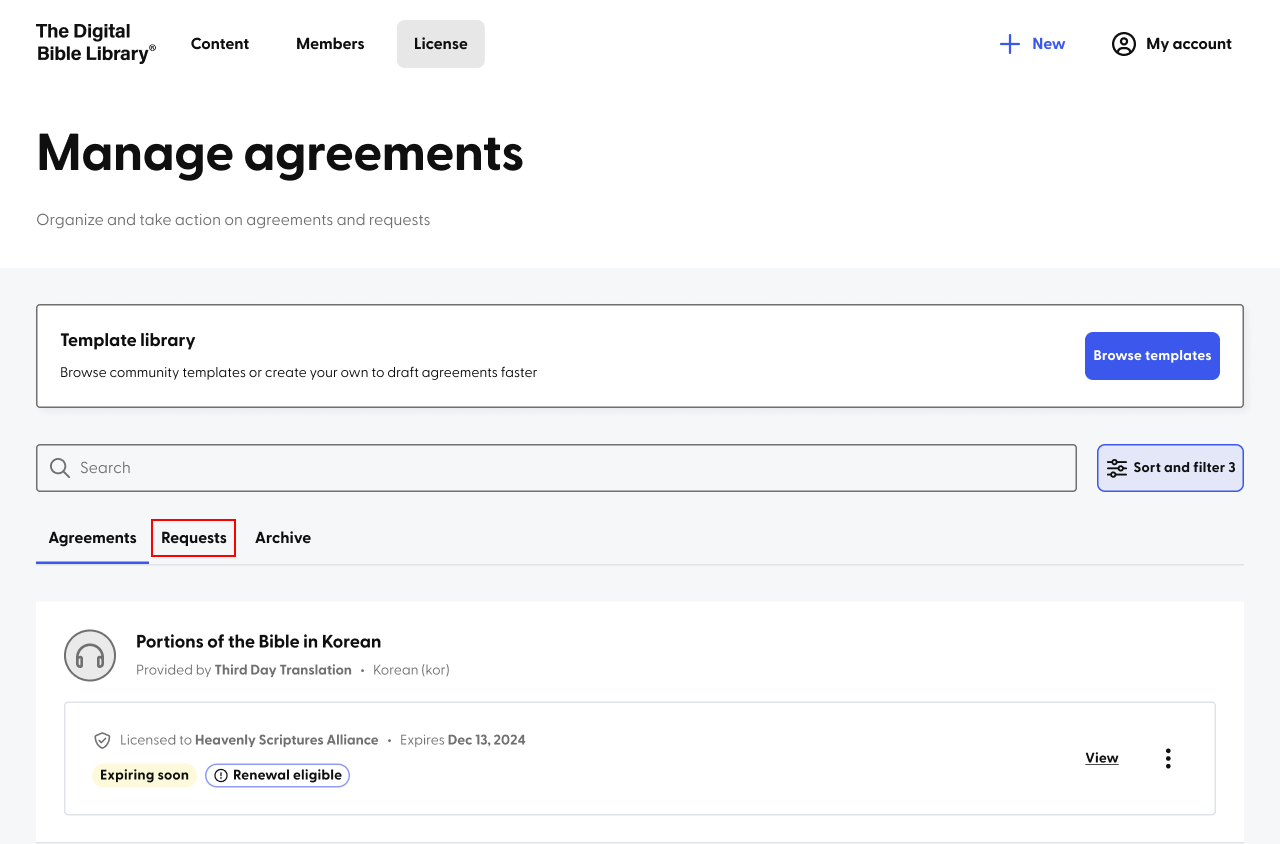Switch to the Archive tab
1280x844 pixels.
[283, 538]
